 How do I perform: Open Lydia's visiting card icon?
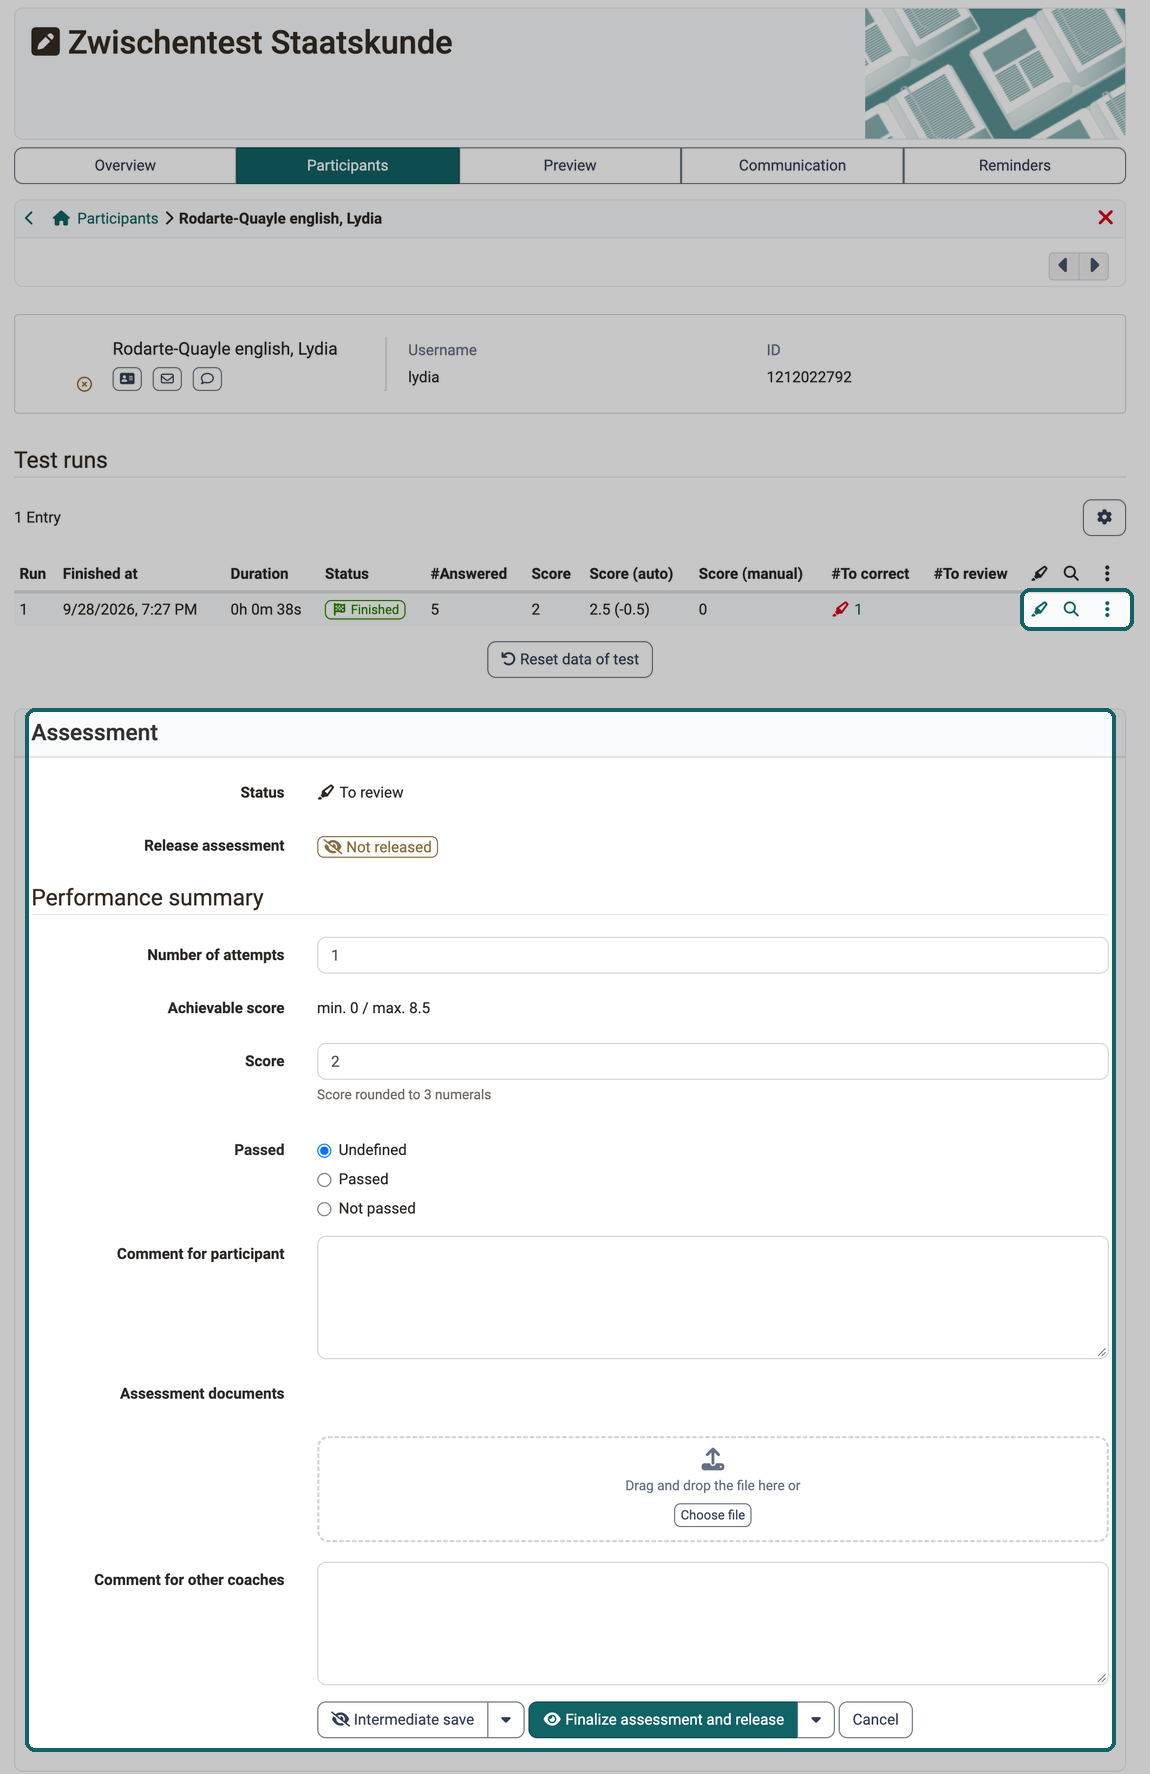coord(127,379)
